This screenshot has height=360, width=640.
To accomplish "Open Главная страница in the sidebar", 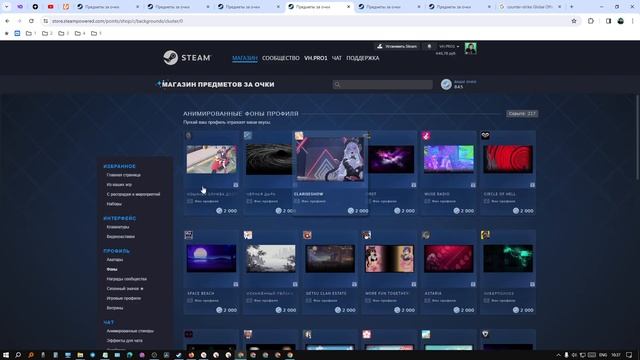I will [124, 175].
